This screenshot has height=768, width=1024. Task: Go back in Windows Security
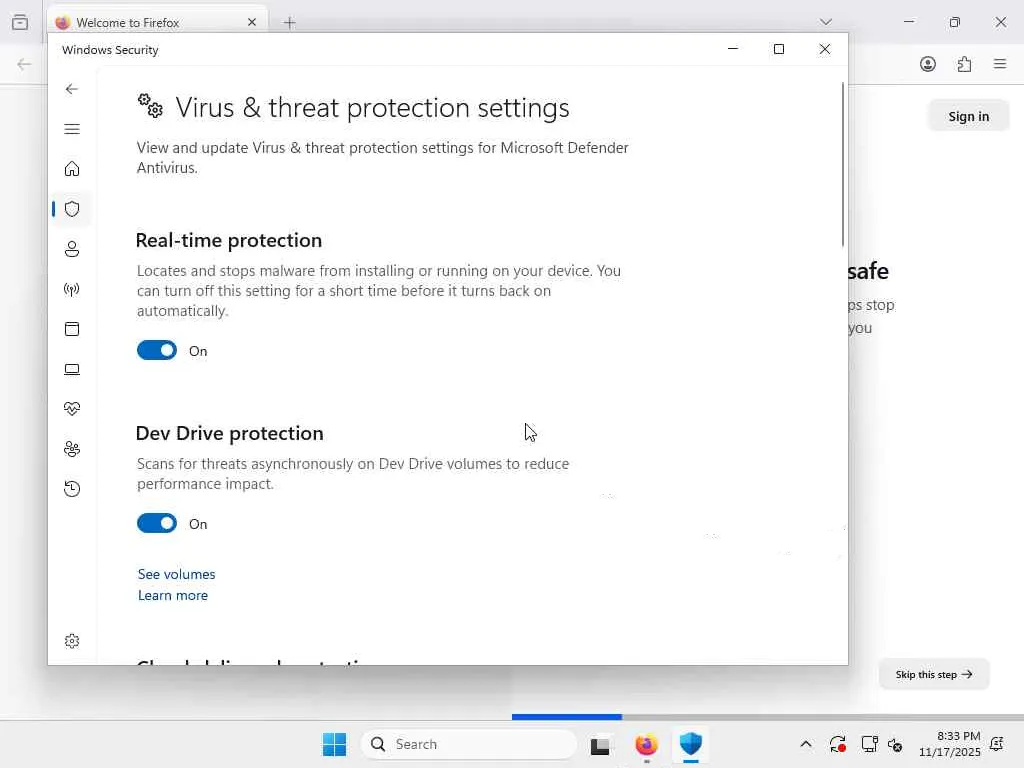click(72, 89)
